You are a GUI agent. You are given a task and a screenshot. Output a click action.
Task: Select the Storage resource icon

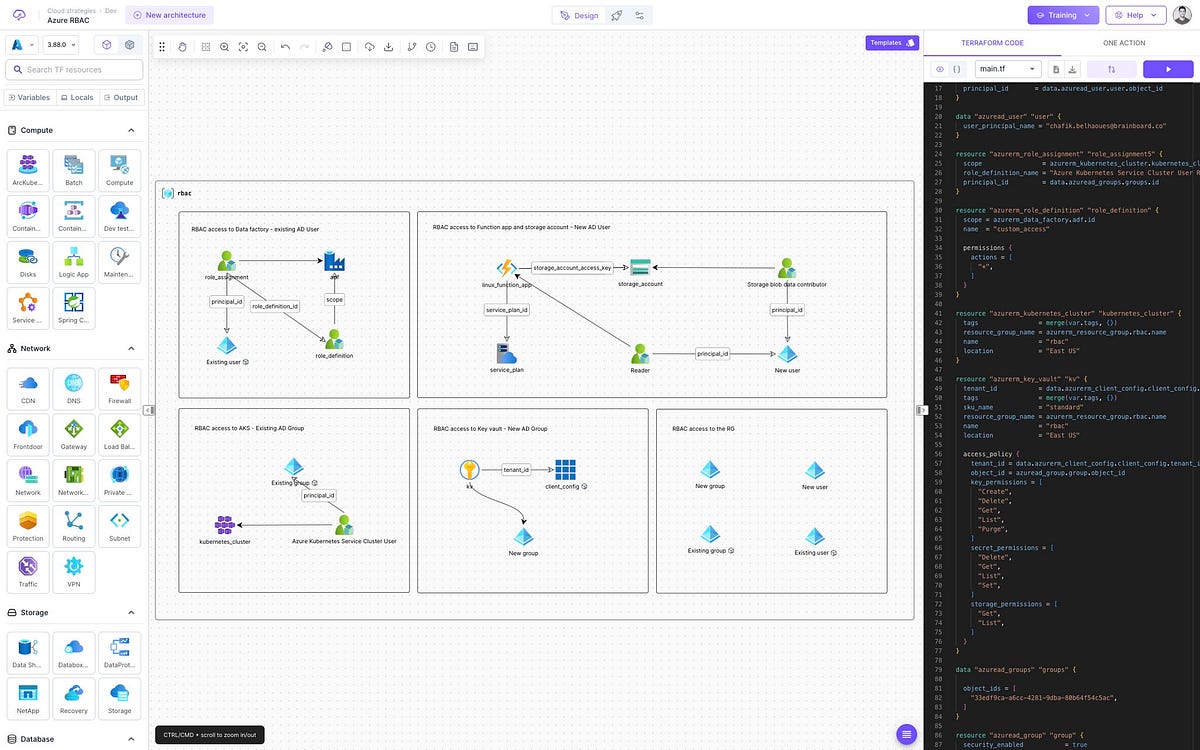[119, 697]
